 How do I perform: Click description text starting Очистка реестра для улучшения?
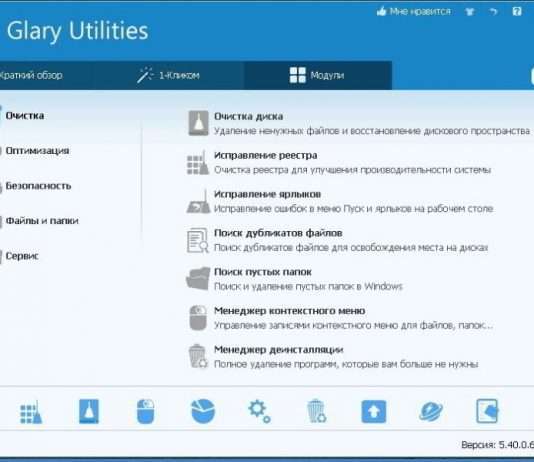coord(352,170)
